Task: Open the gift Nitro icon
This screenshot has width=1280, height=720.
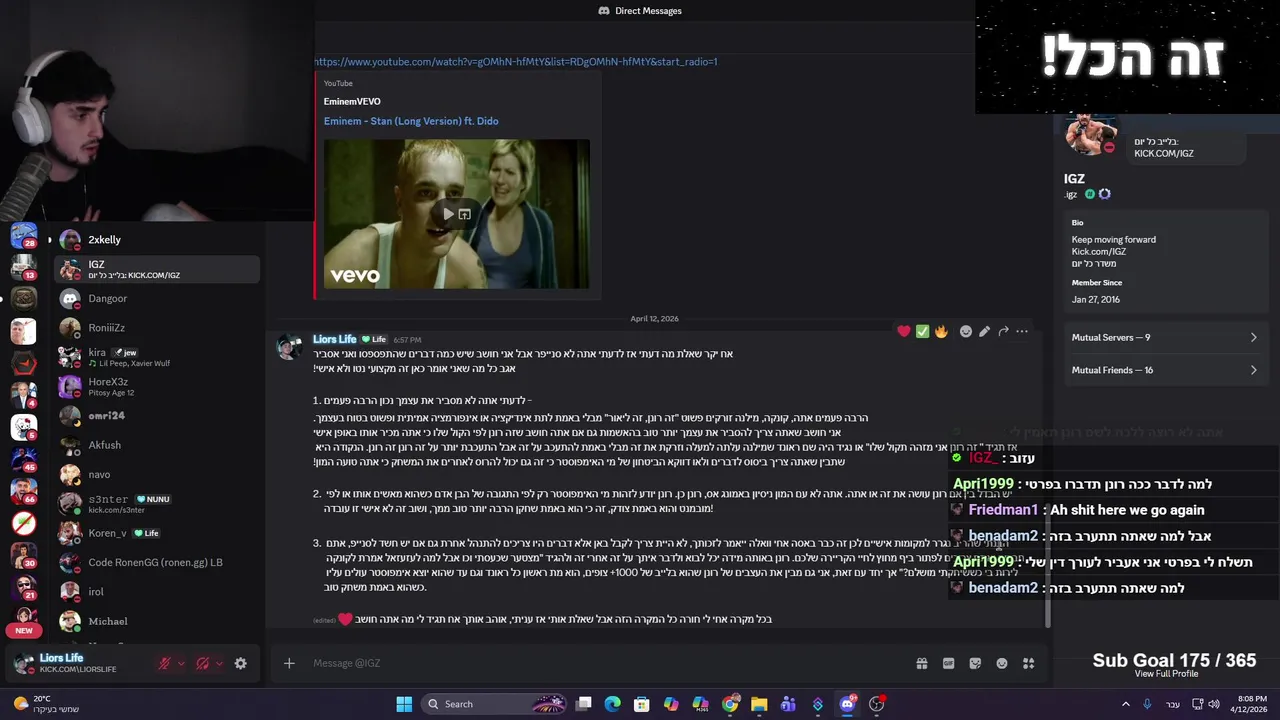Action: 922,663
